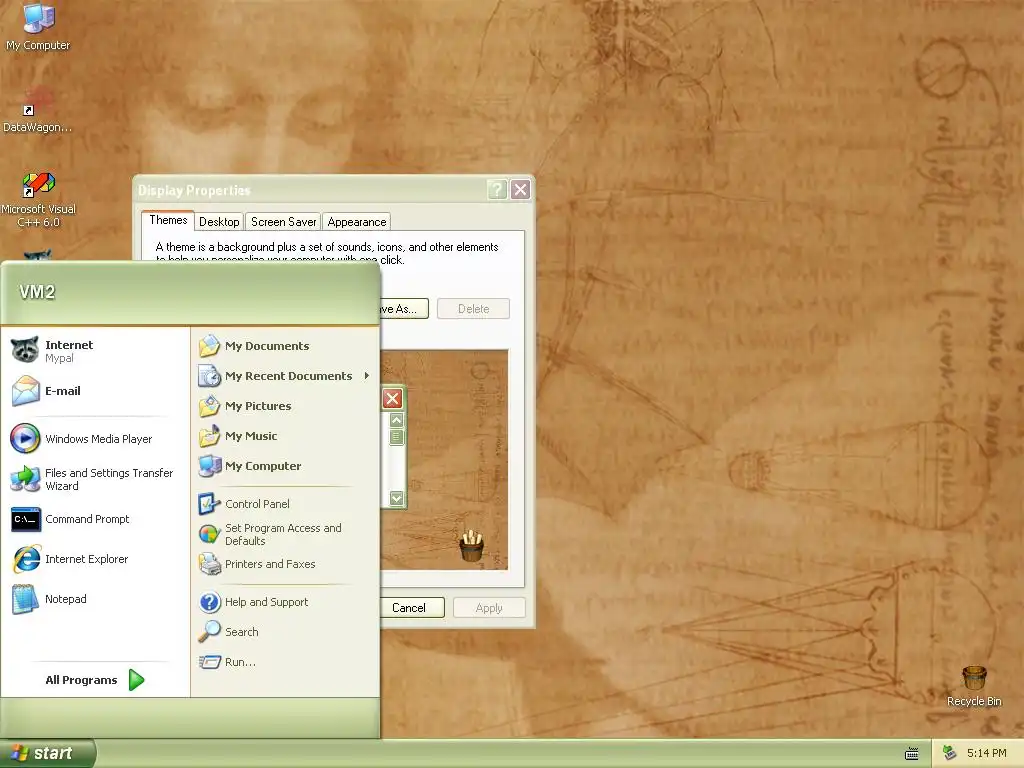Screen dimensions: 1024x768
Task: Switch to the Screen Saver tab
Action: pyautogui.click(x=283, y=222)
